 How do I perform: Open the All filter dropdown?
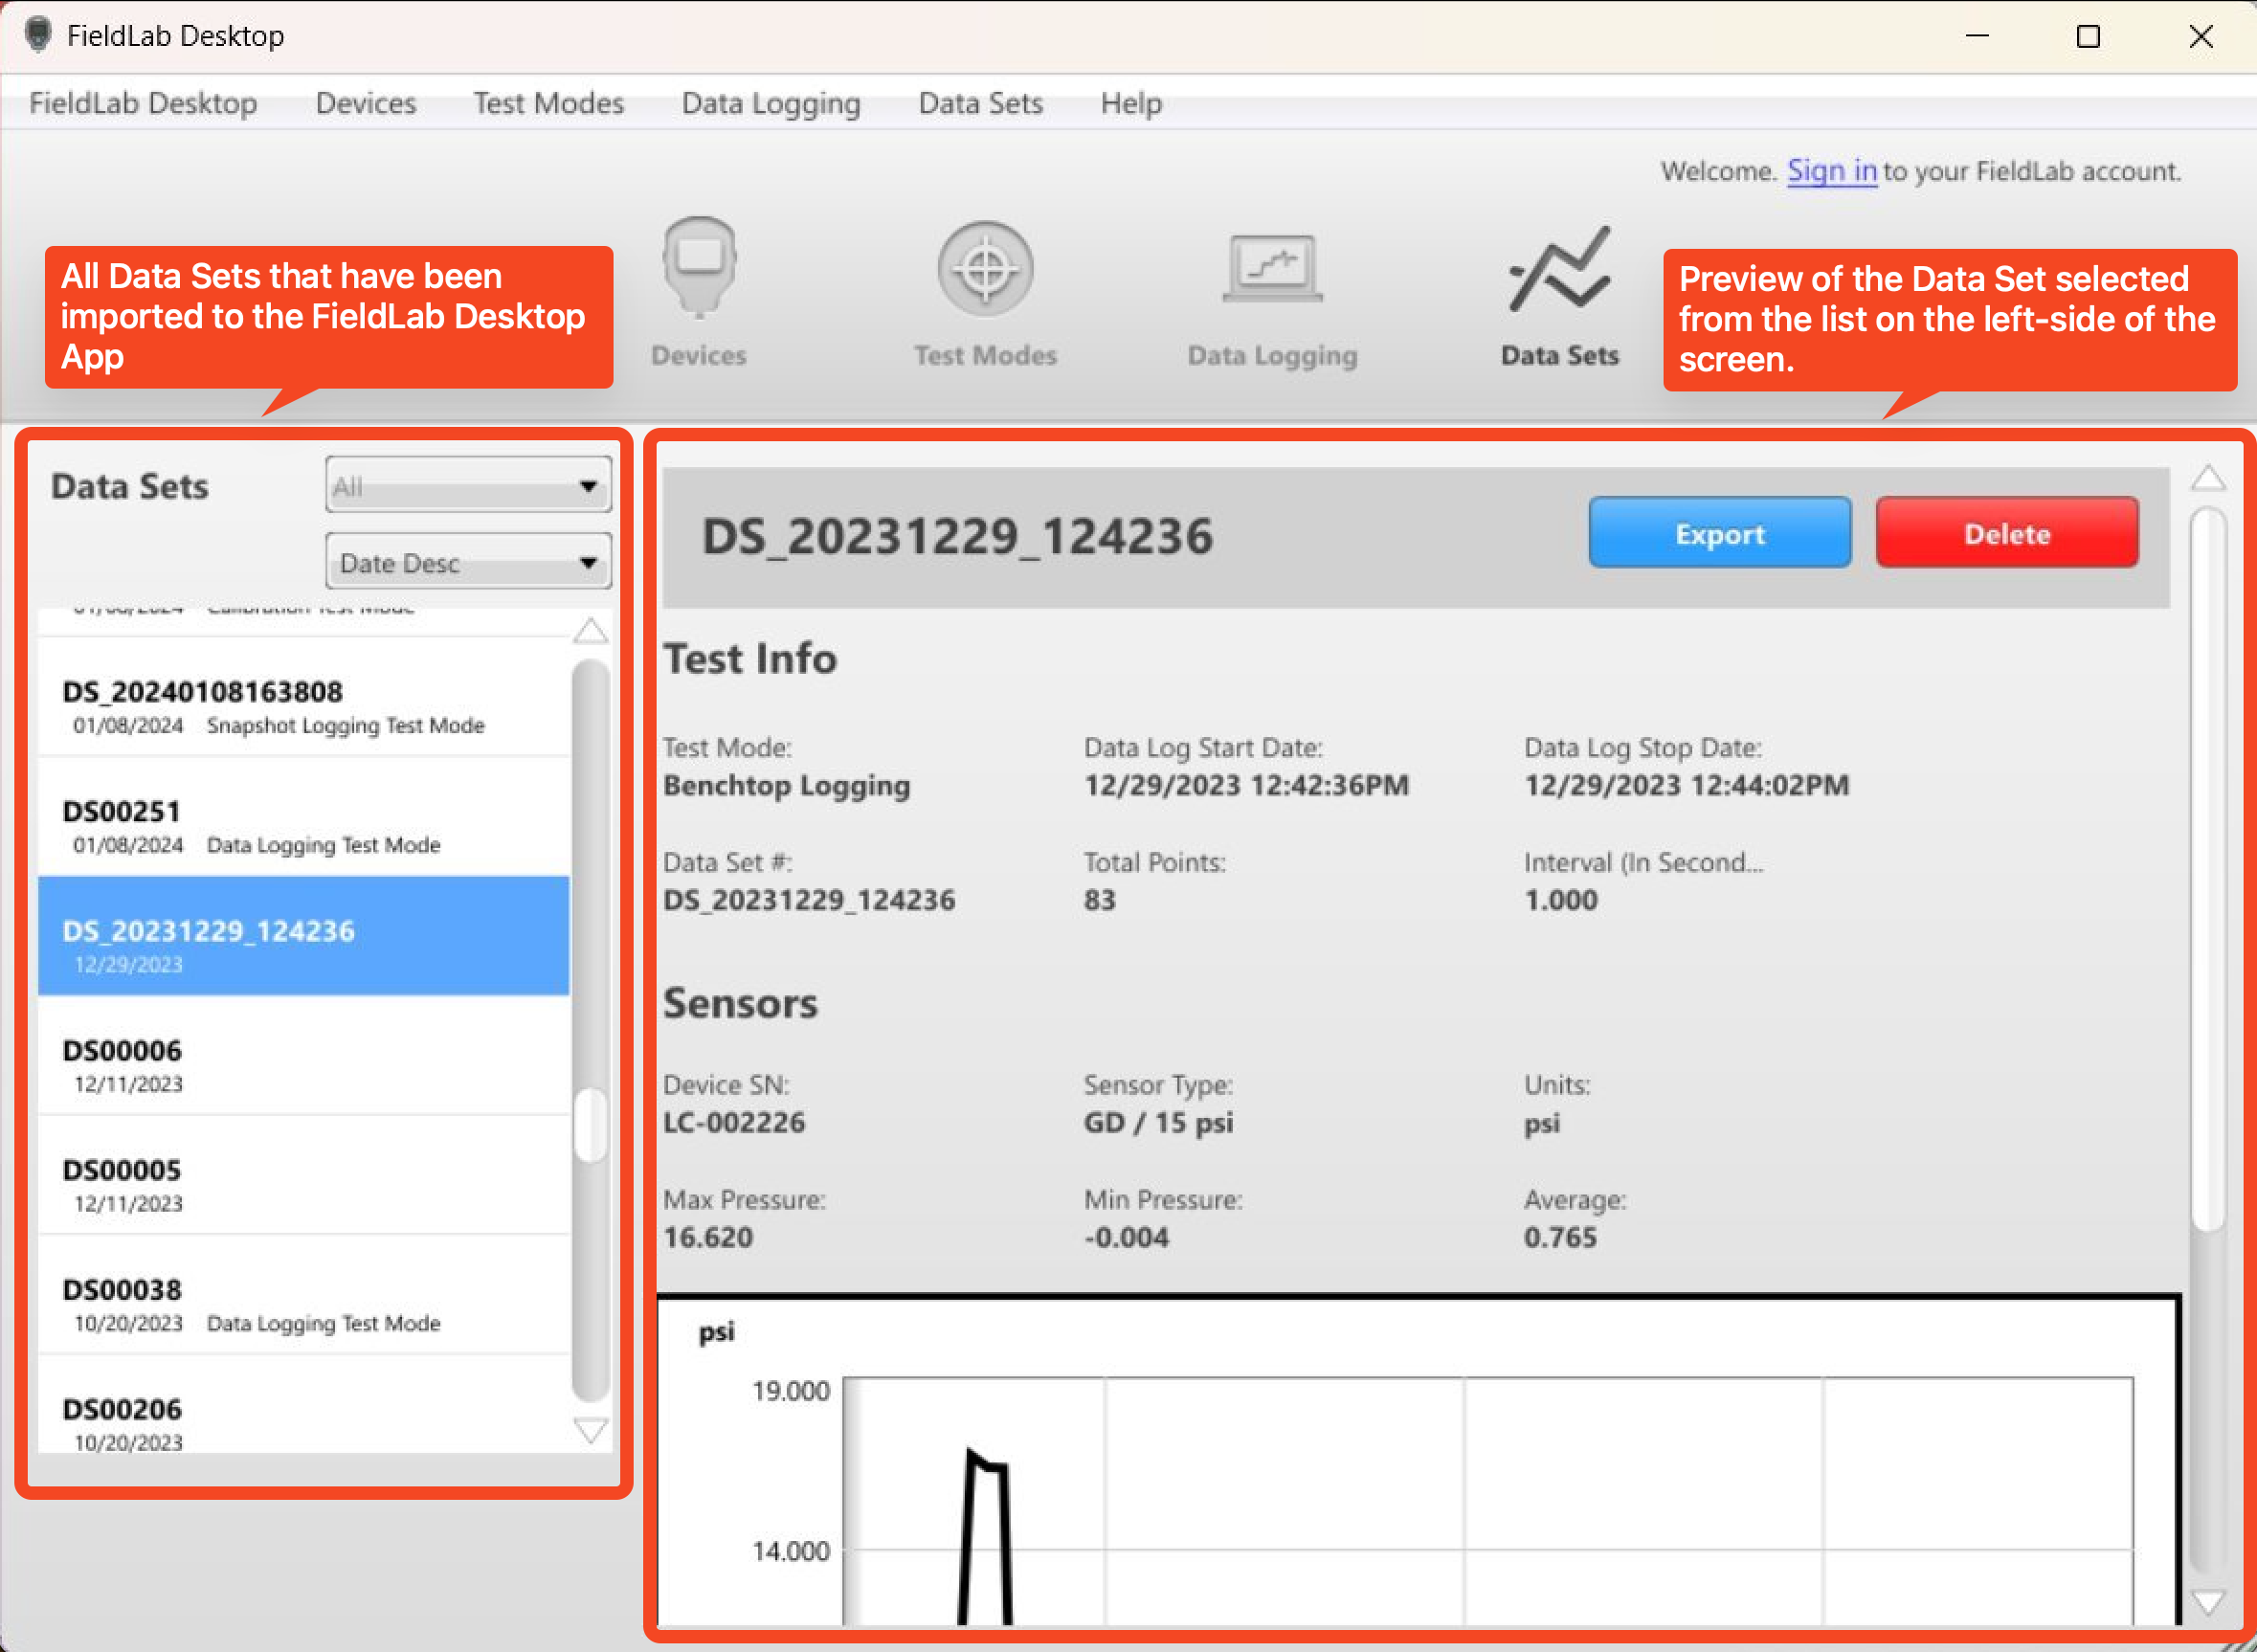coord(468,485)
